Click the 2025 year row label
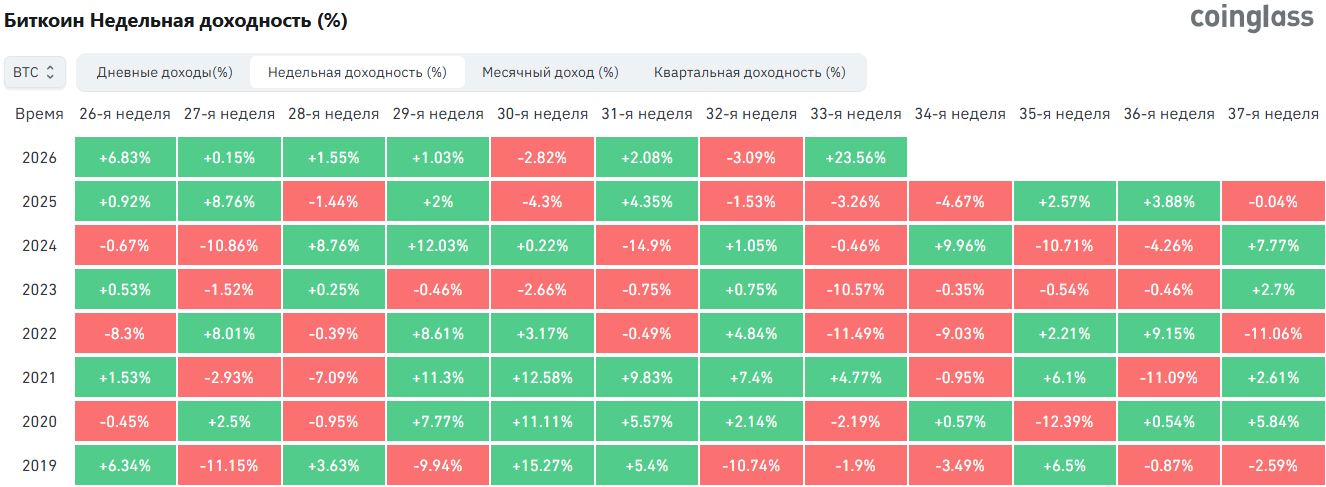 pyautogui.click(x=40, y=202)
